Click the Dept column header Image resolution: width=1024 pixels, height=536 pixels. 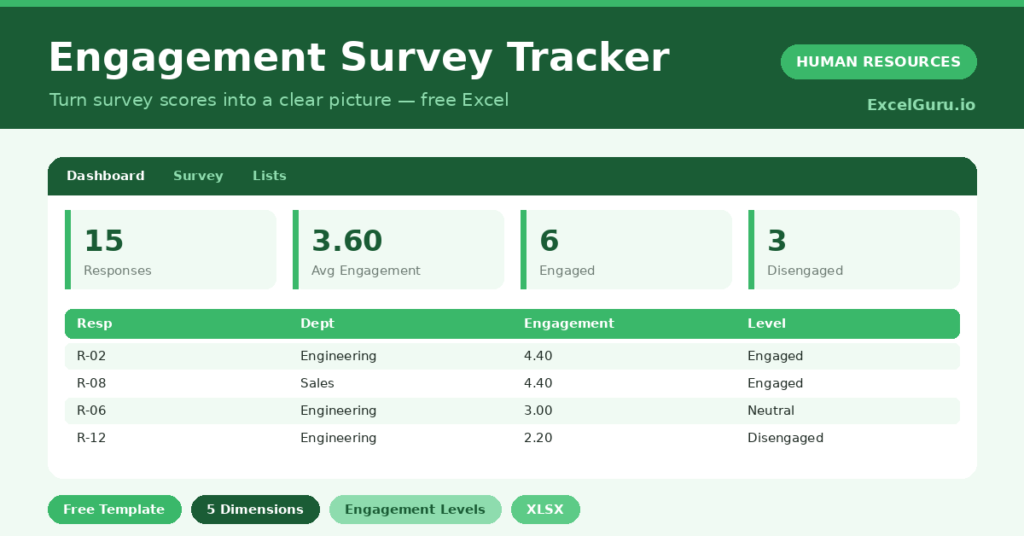point(317,324)
